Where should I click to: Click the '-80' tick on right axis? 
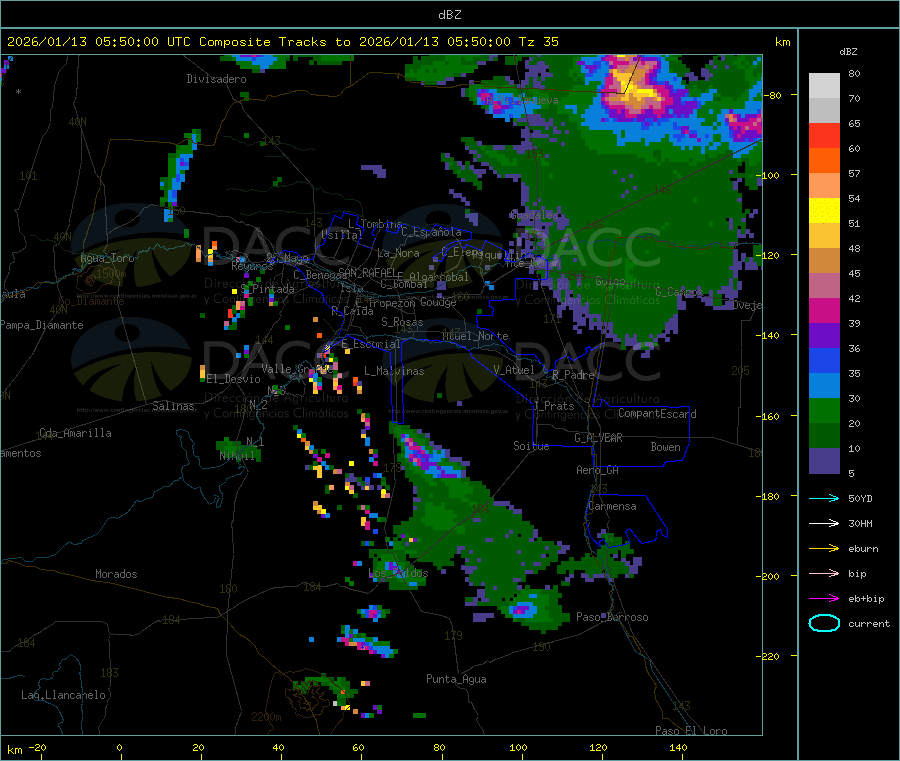[772, 95]
